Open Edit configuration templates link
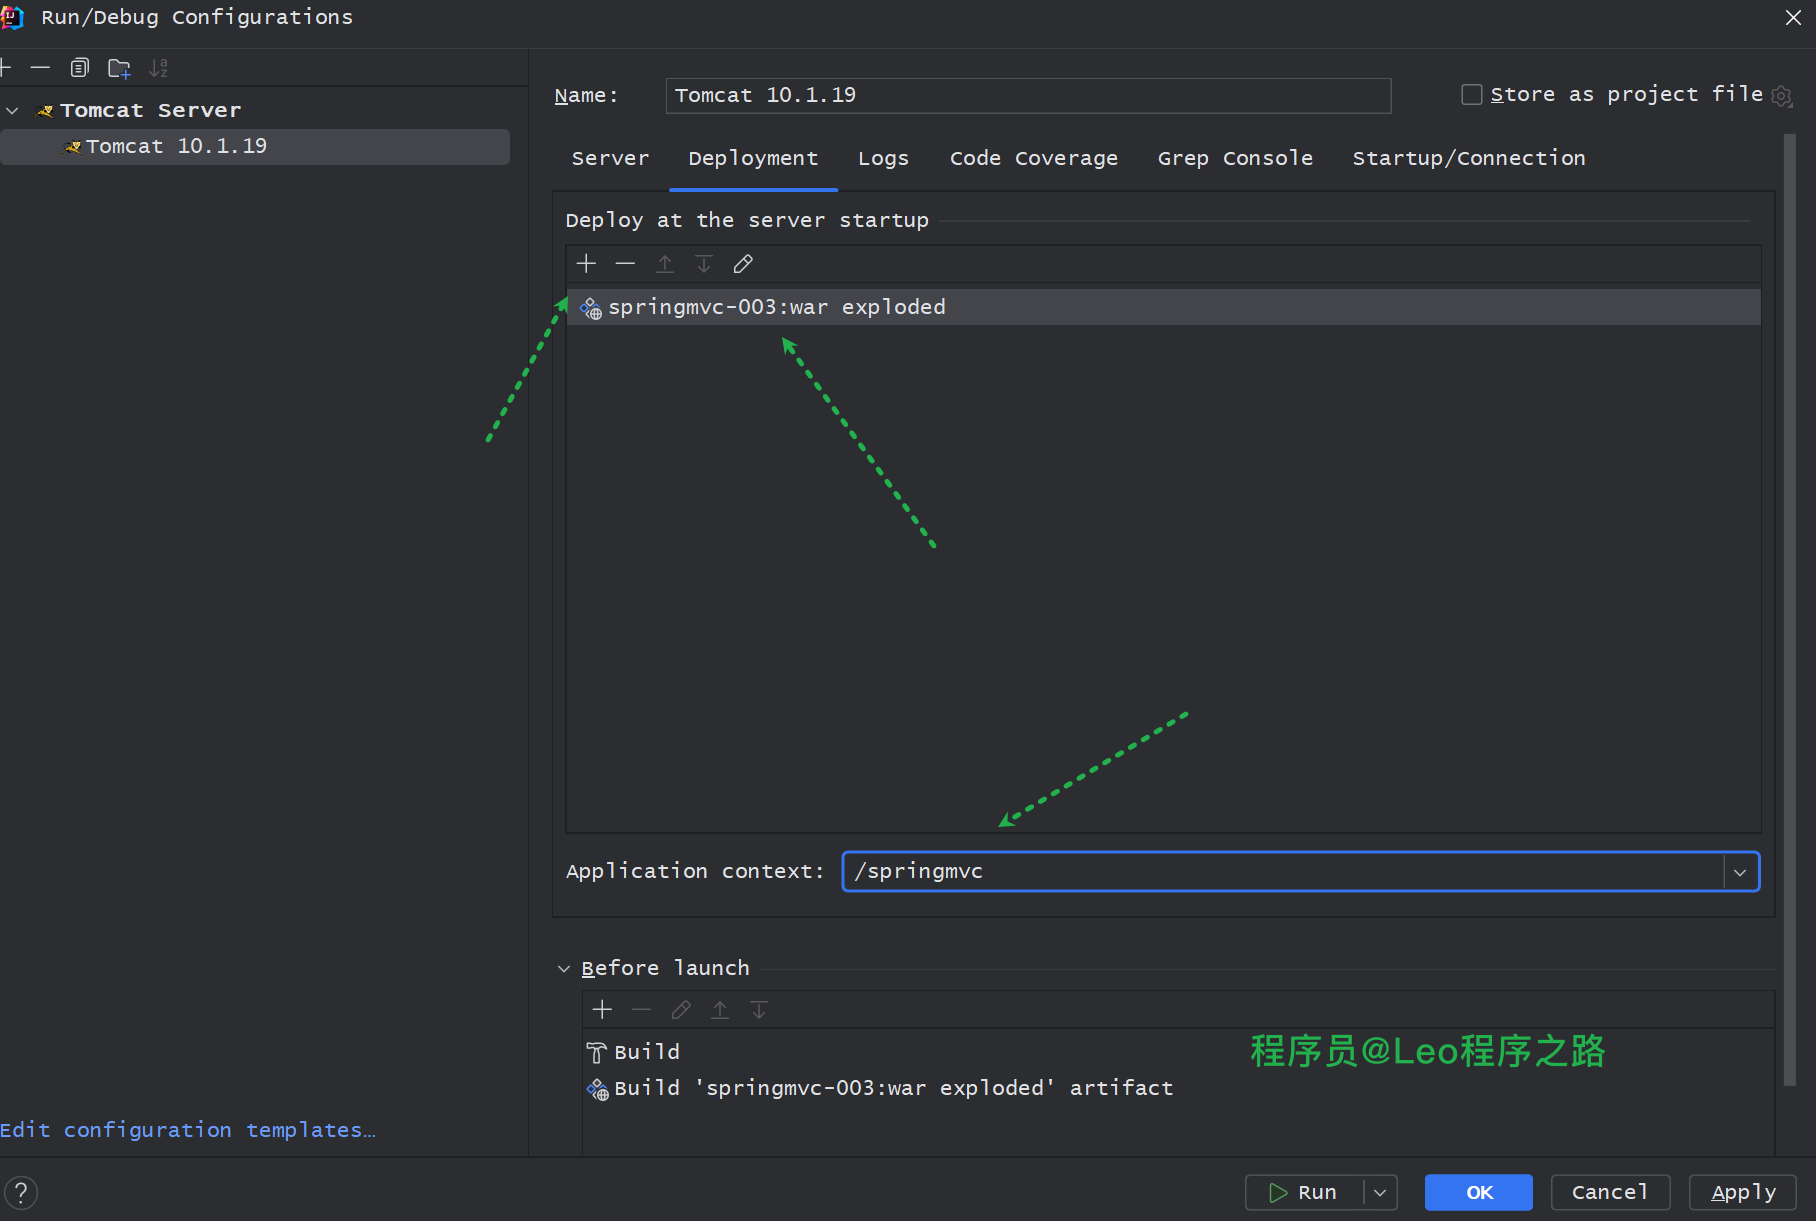 point(188,1130)
